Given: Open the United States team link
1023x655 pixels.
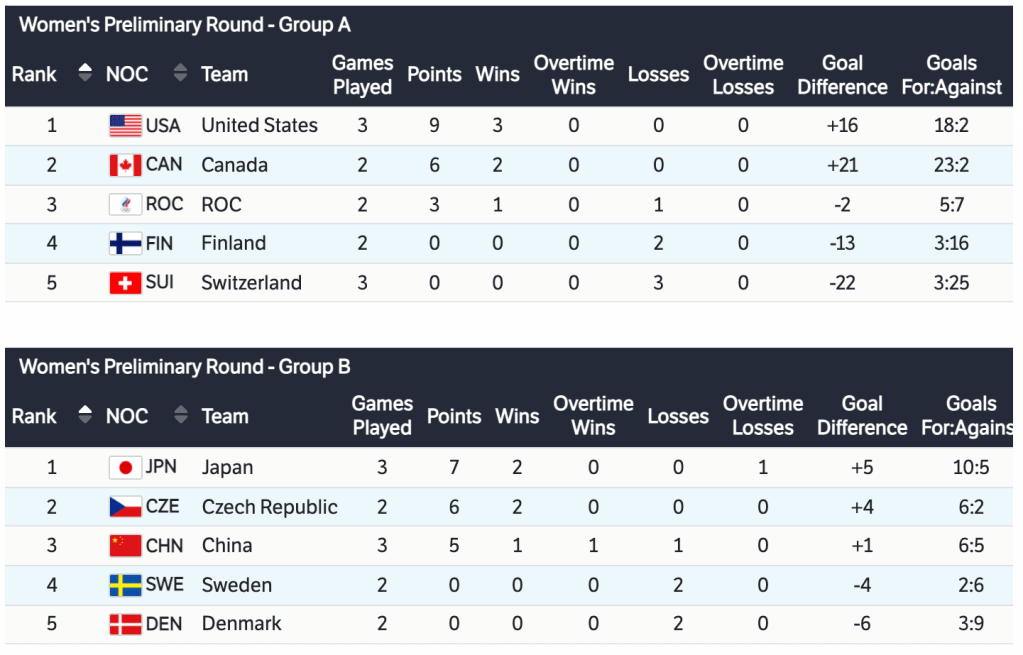Looking at the screenshot, I should [259, 126].
